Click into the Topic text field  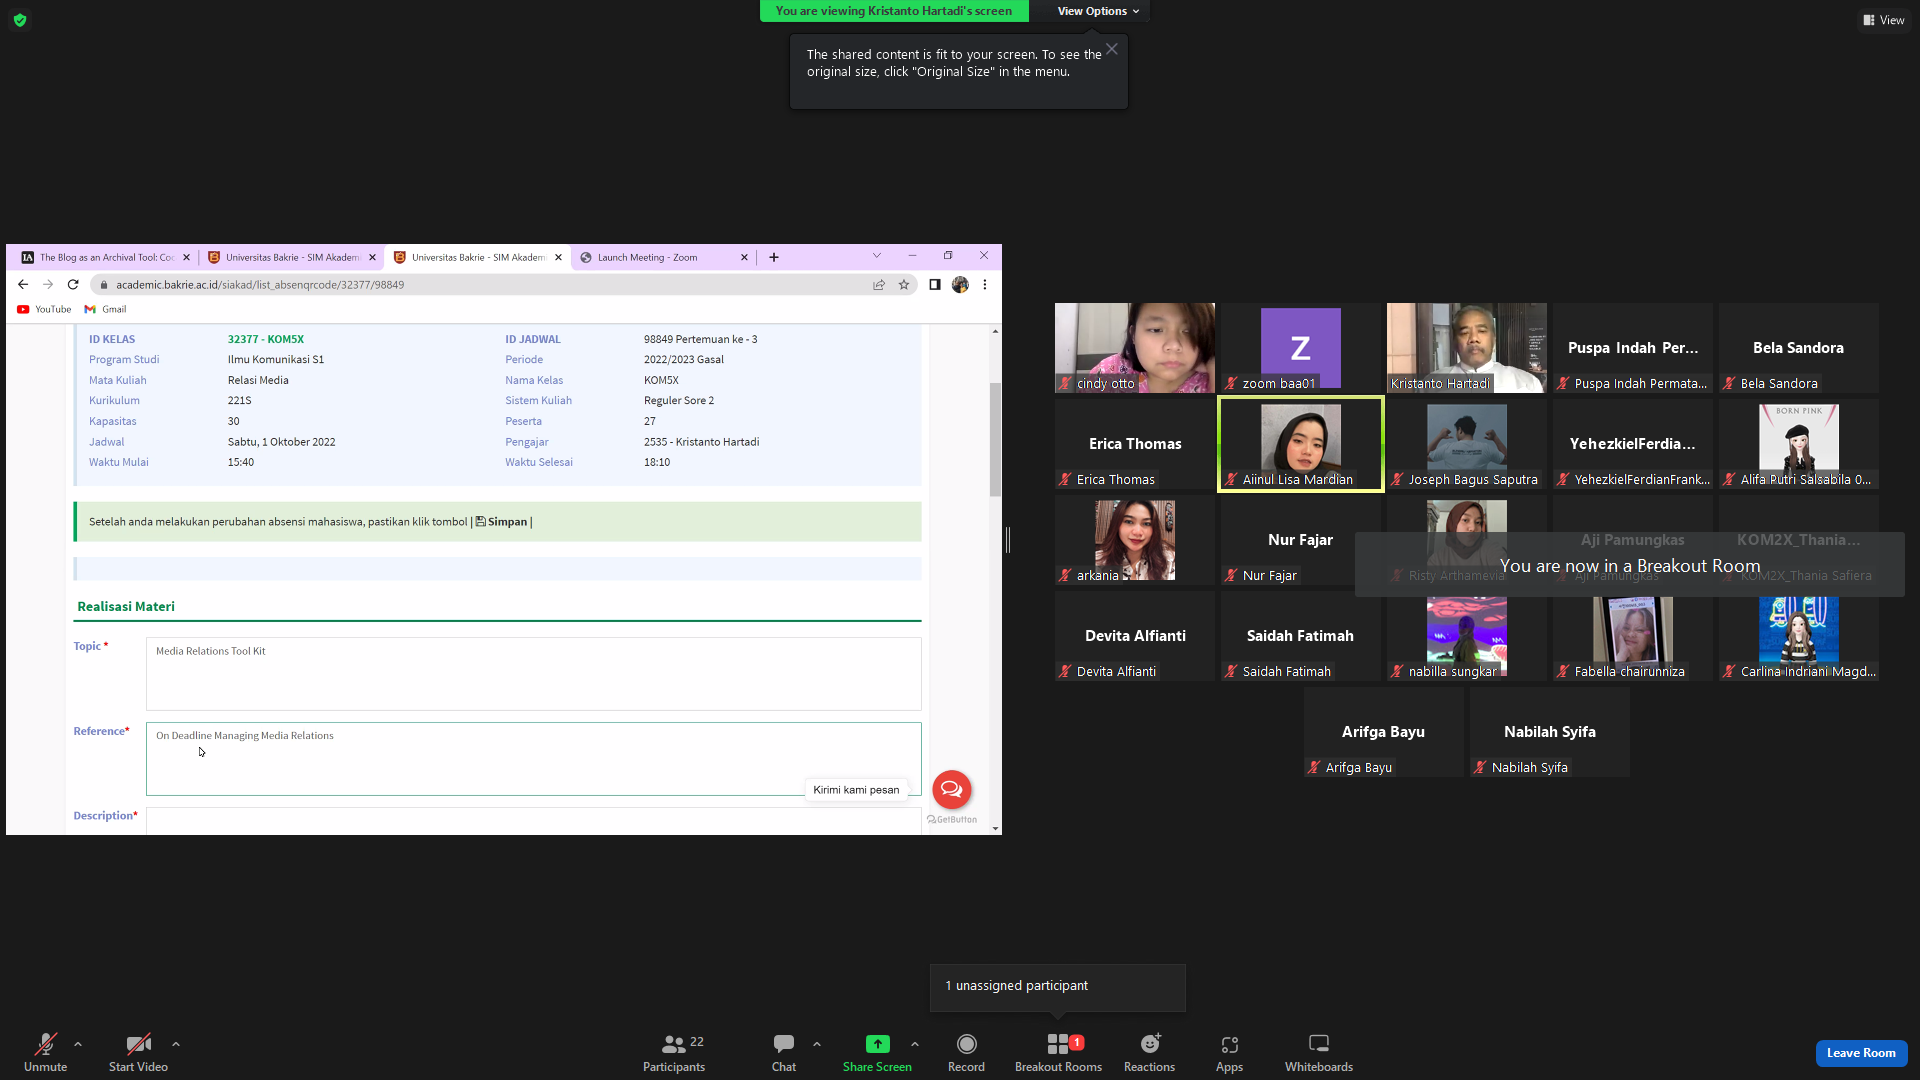[533, 674]
